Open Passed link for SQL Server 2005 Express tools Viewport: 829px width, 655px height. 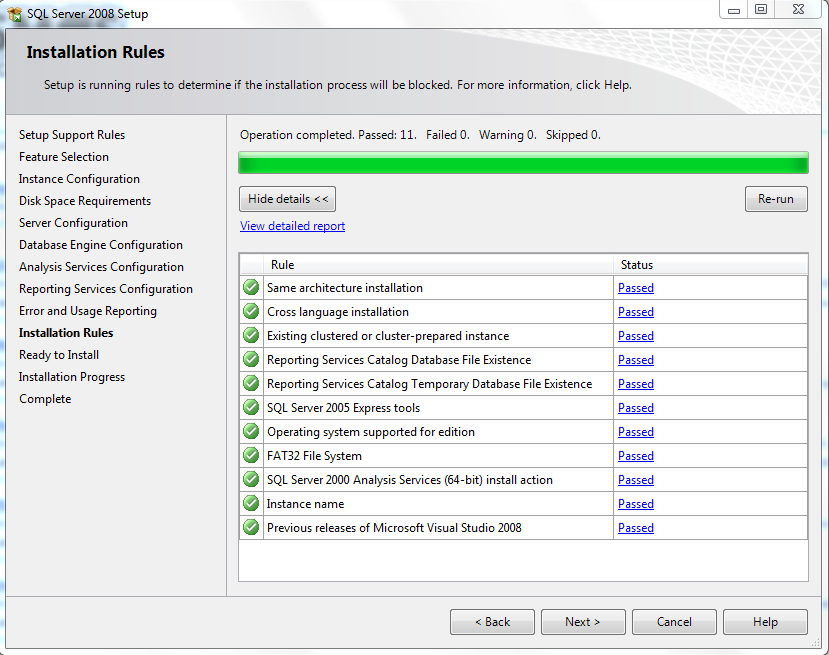(636, 408)
